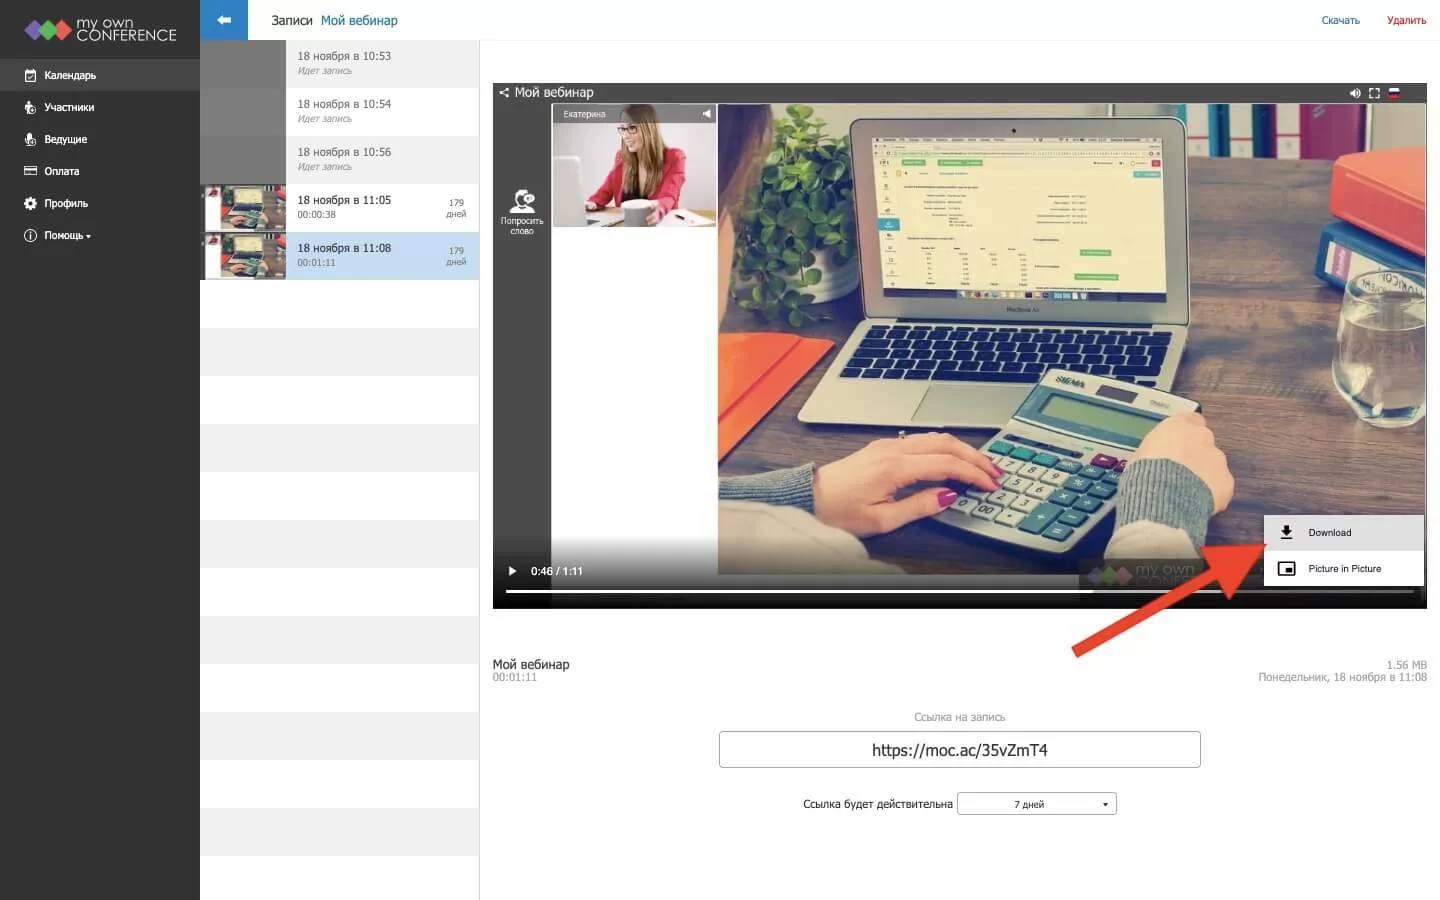This screenshot has height=900, width=1440.
Task: Toggle Екатерина's webcam speaker icon
Action: tap(707, 114)
